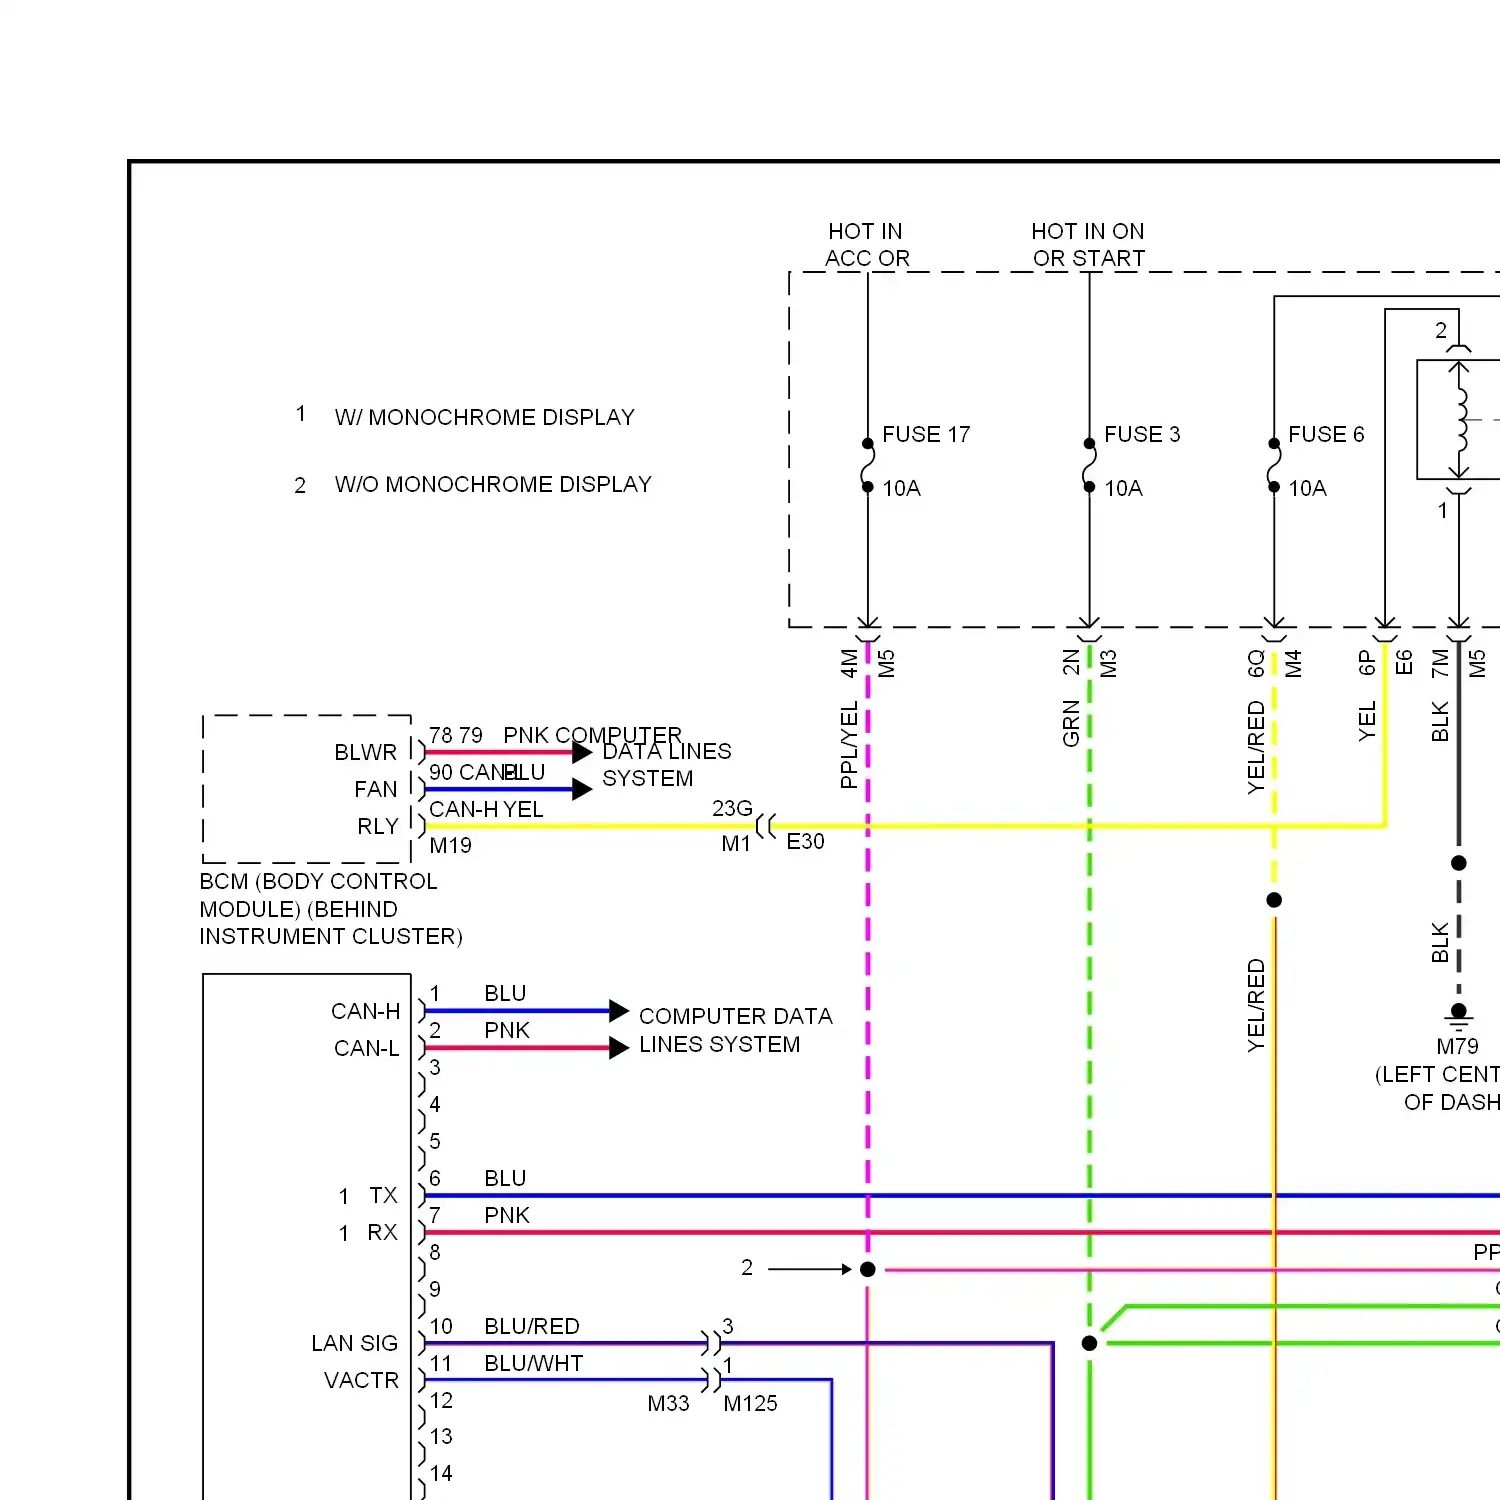This screenshot has height=1500, width=1500.
Task: Click the 'HOT IN ON OR START' label
Action: point(1089,245)
